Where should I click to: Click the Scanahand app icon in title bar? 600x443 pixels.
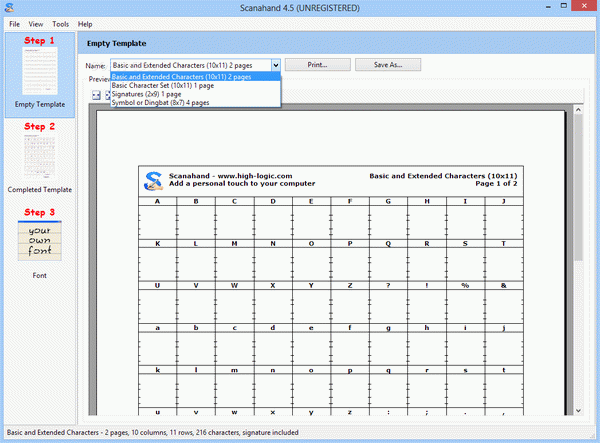tap(10, 7)
